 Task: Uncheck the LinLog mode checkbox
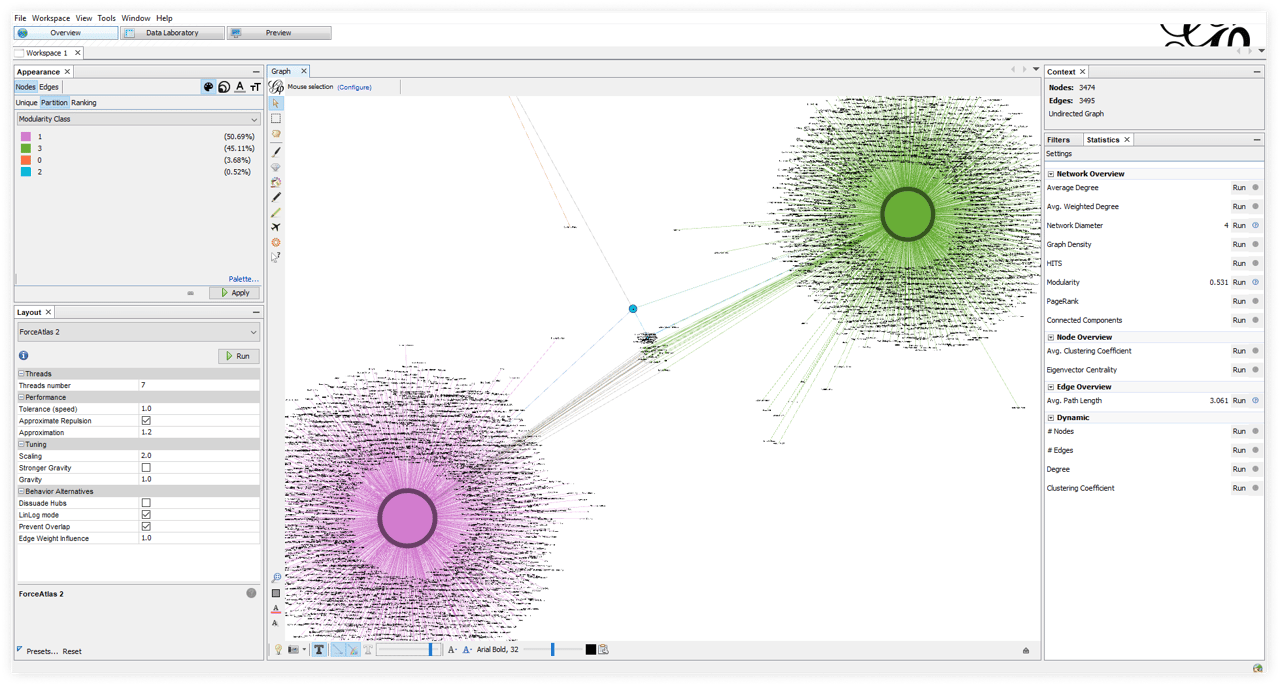click(x=146, y=515)
